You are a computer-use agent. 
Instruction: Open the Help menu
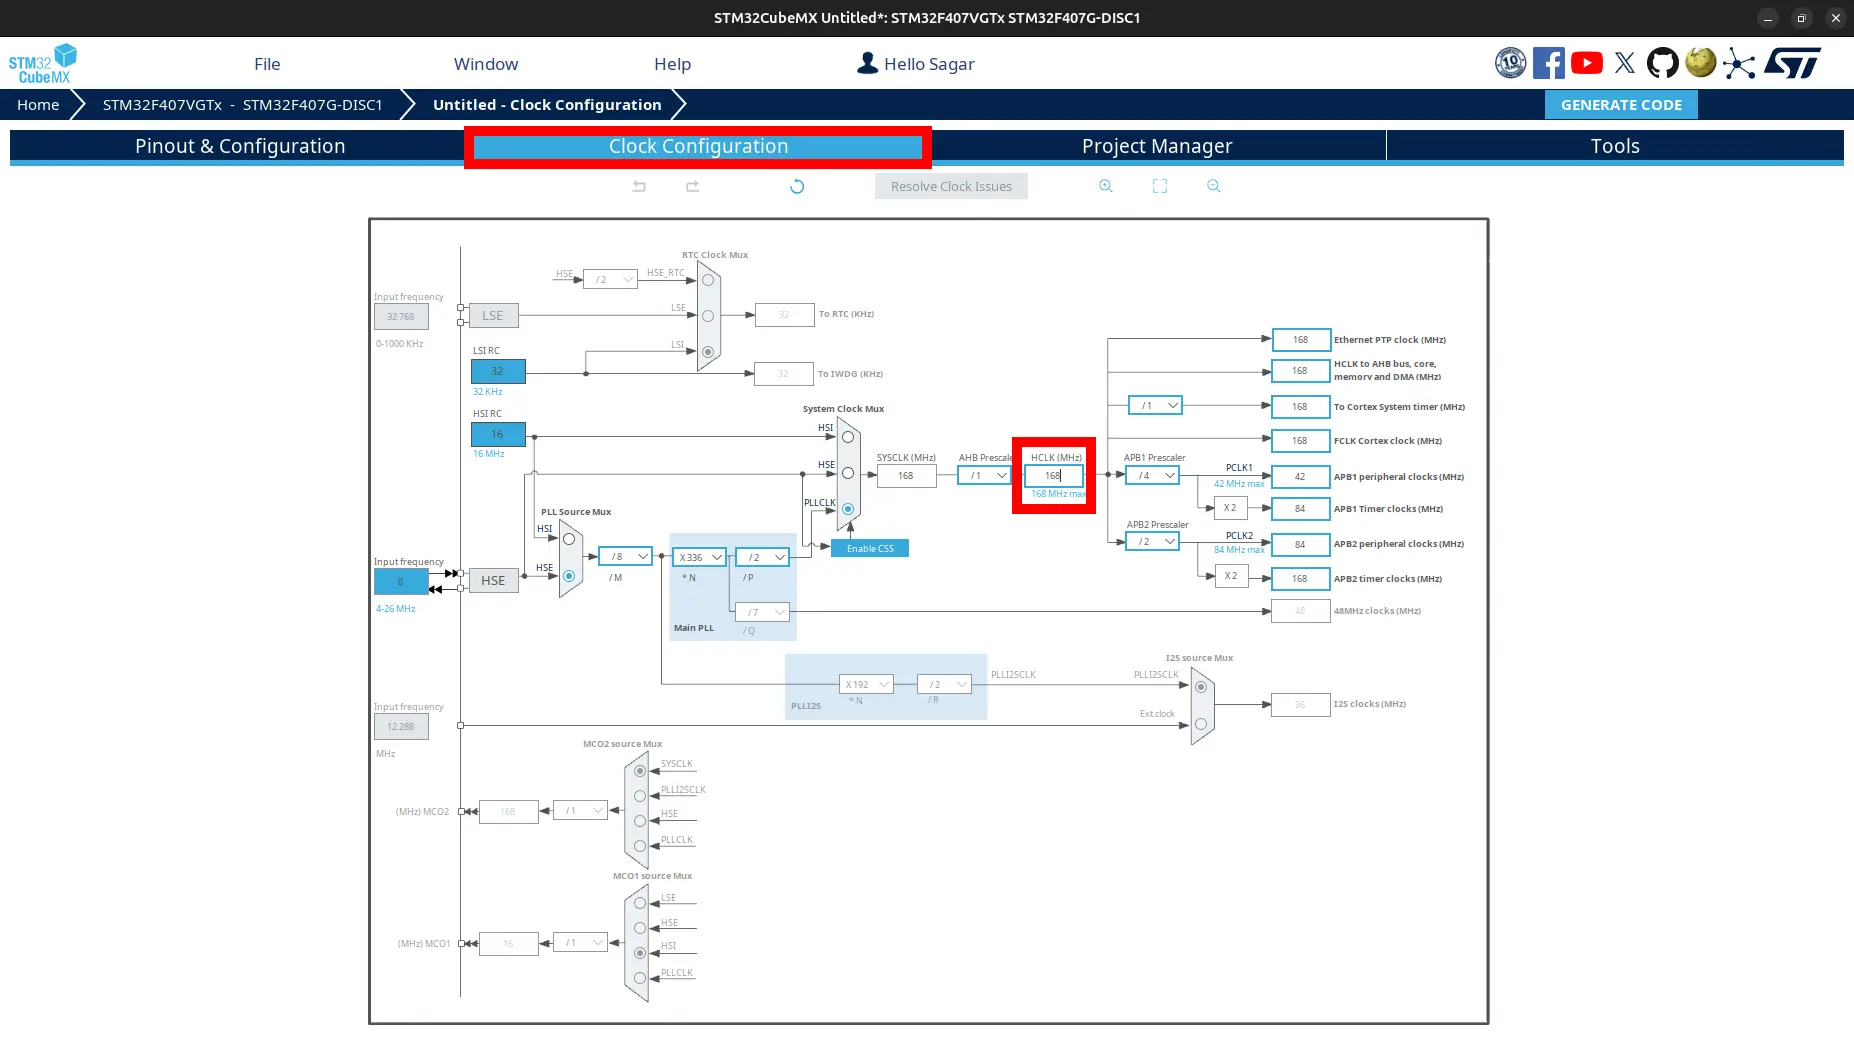tap(672, 64)
